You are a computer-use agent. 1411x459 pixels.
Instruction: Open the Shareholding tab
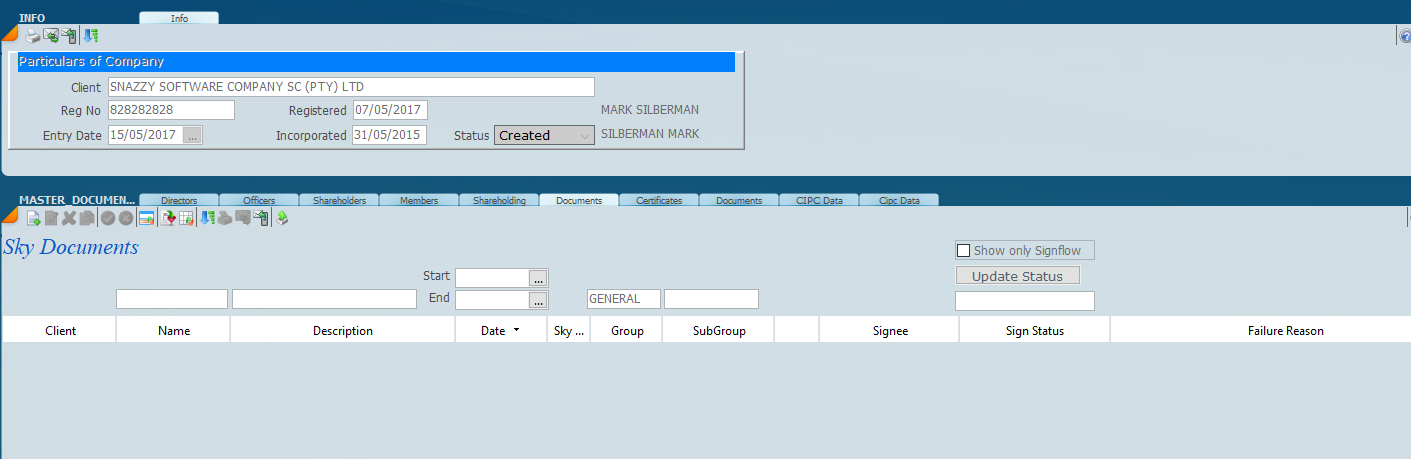[499, 200]
